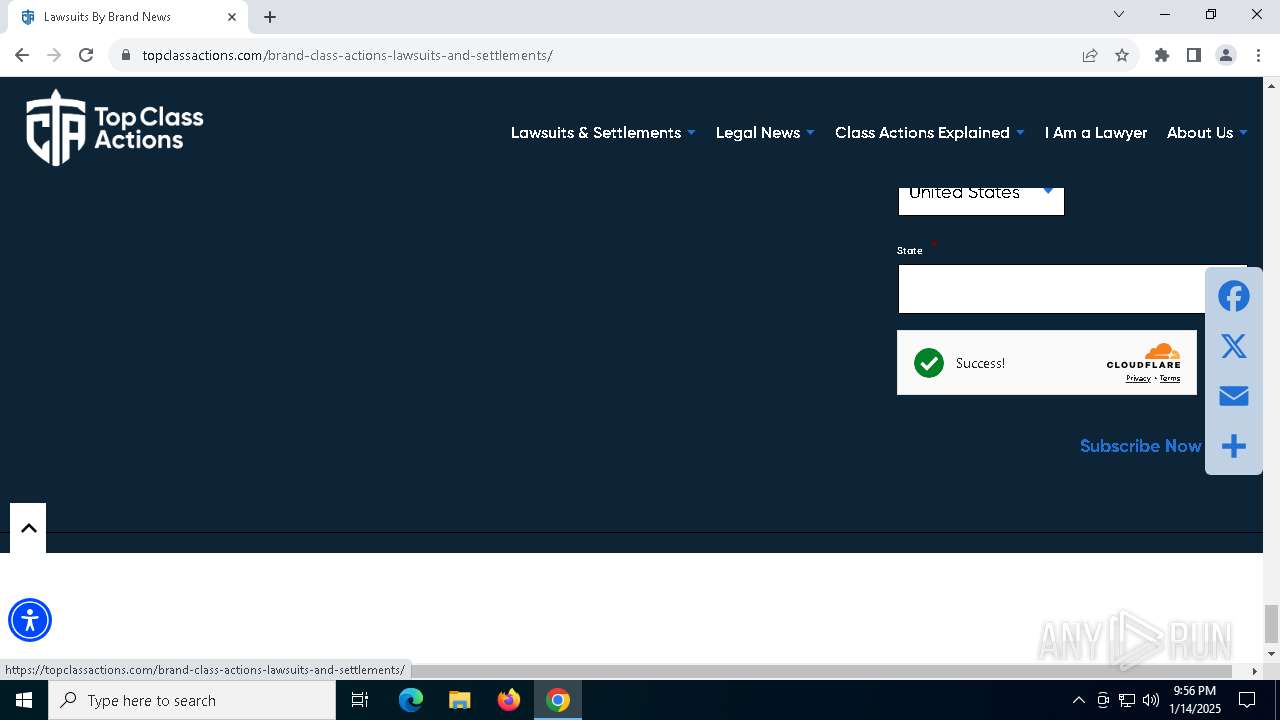Launch Microsoft Edge from taskbar
Image resolution: width=1280 pixels, height=720 pixels.
pos(411,700)
